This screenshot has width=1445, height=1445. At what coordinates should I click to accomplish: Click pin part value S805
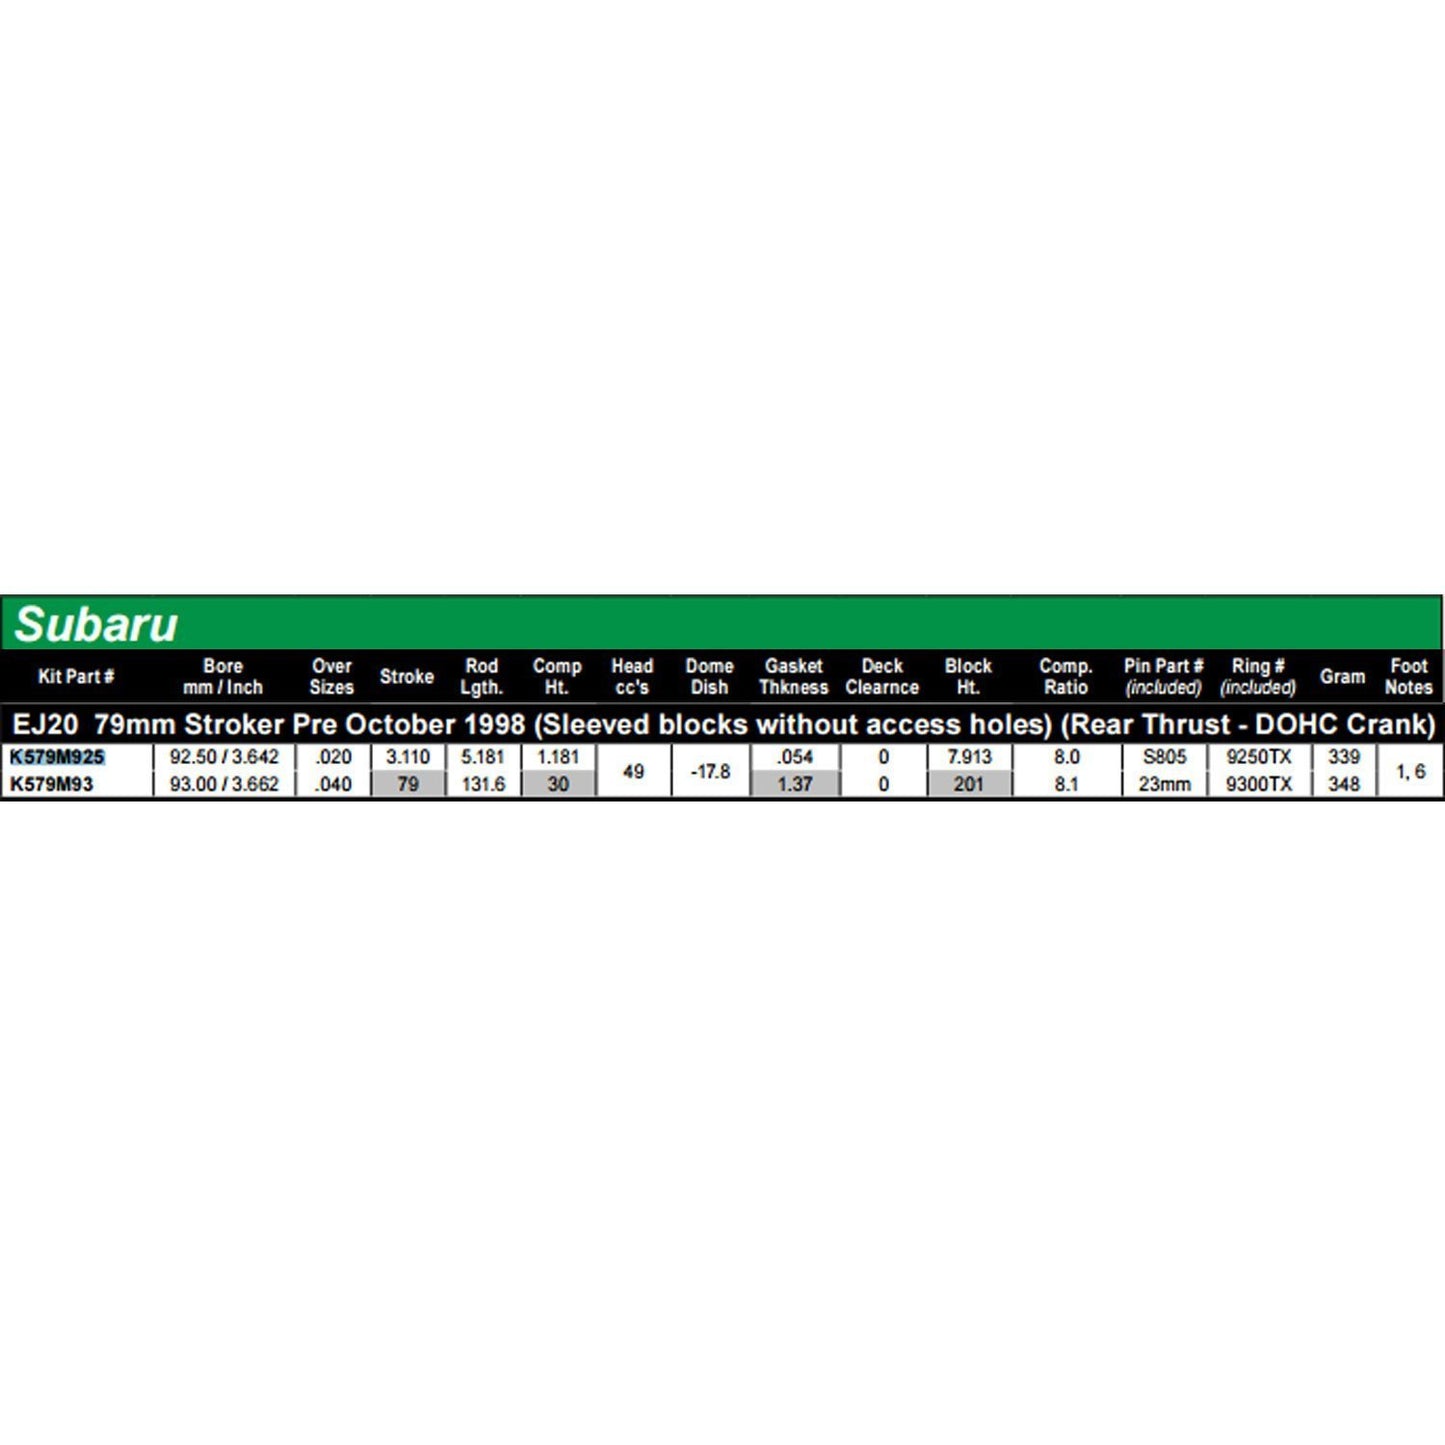[x=1165, y=758]
